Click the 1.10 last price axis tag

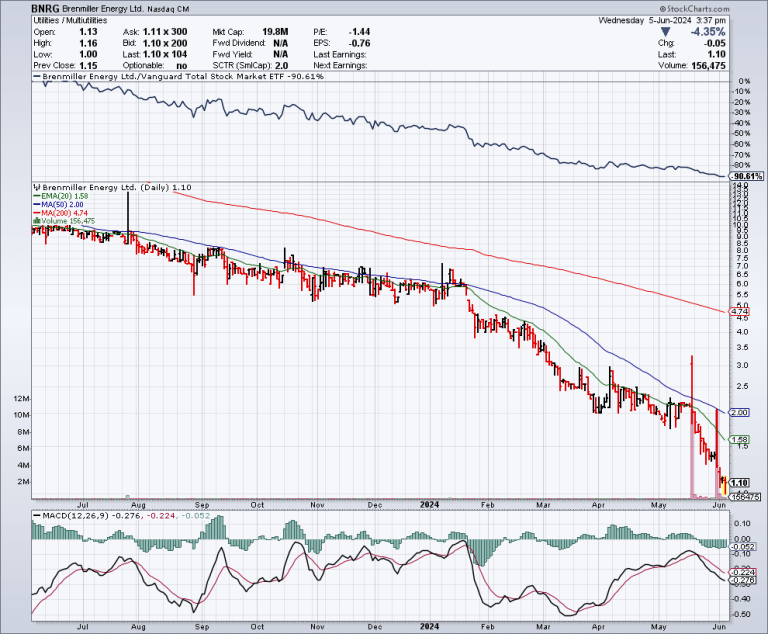point(739,483)
